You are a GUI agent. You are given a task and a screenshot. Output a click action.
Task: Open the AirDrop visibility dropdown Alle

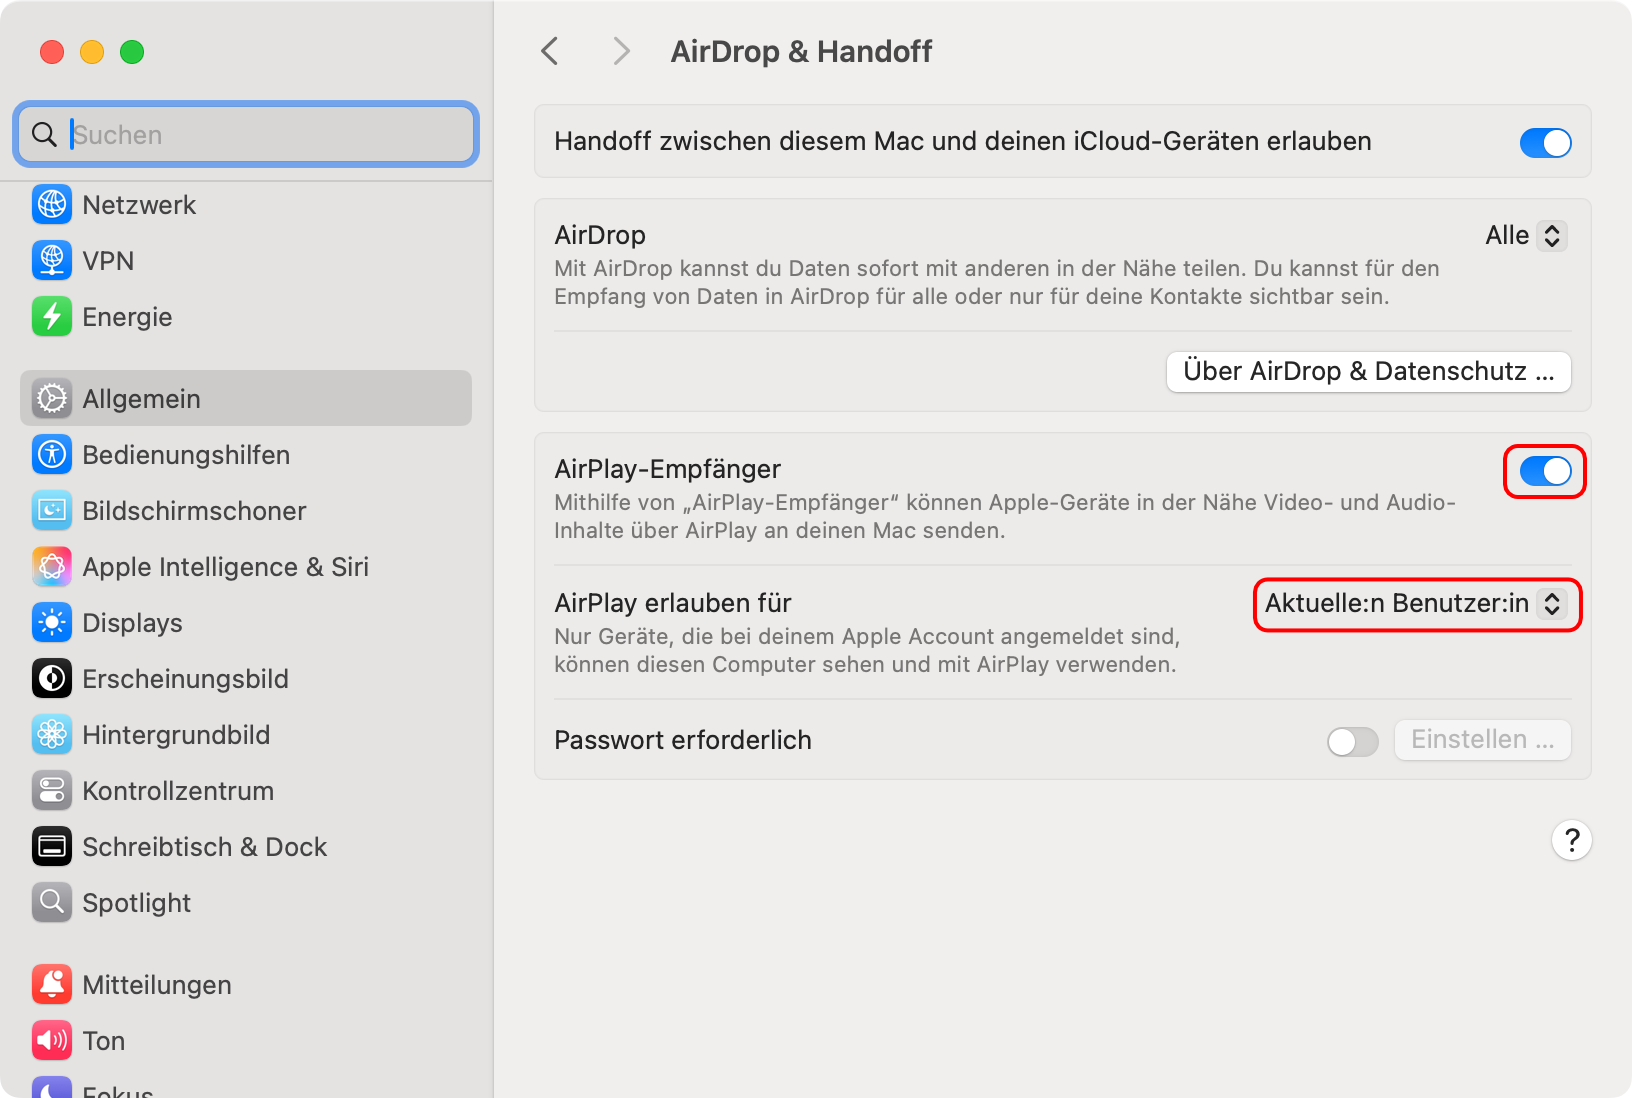pyautogui.click(x=1526, y=236)
